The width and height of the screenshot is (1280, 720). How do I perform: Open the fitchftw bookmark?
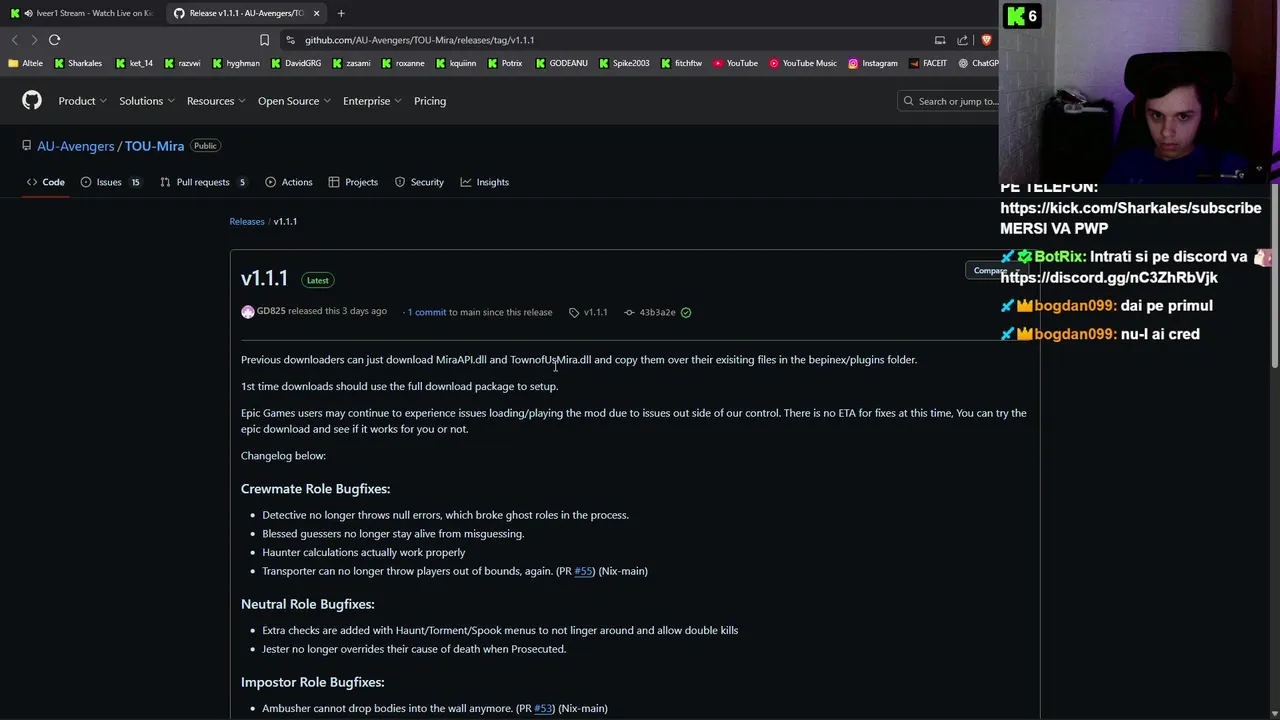681,63
